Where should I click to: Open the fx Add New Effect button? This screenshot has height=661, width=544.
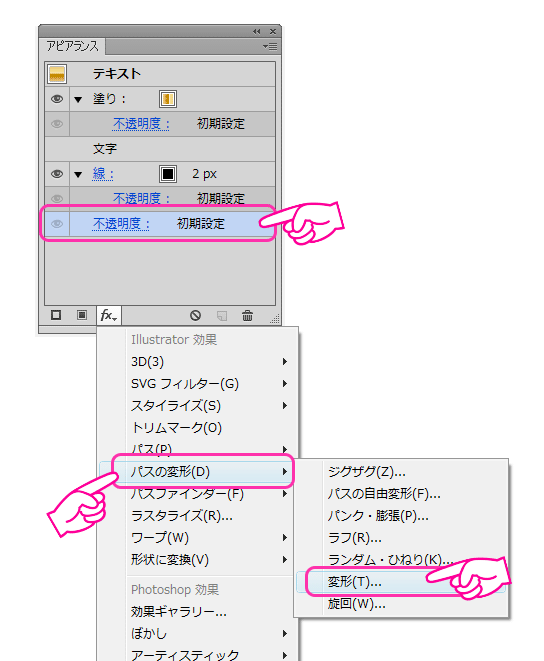(109, 315)
